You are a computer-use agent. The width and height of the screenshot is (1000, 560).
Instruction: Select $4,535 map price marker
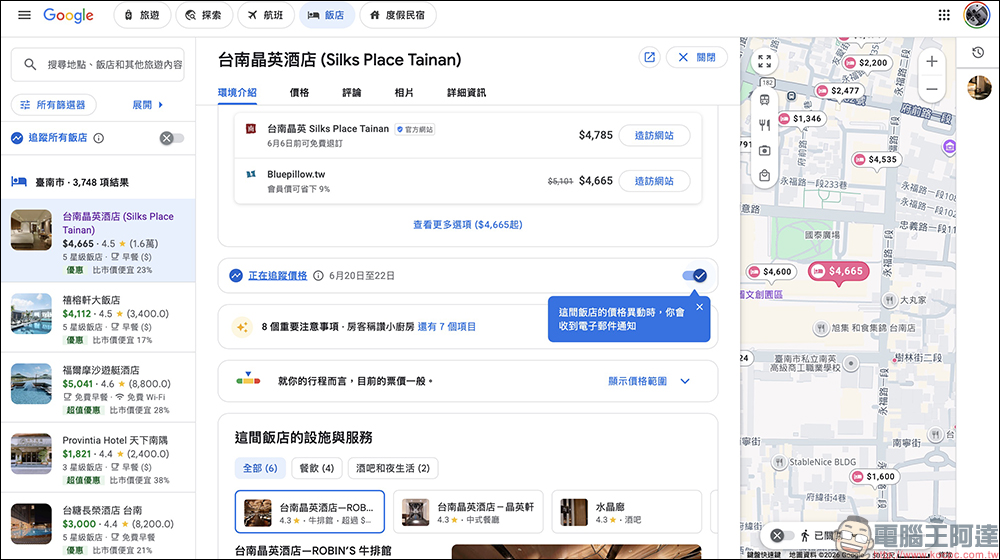point(876,159)
